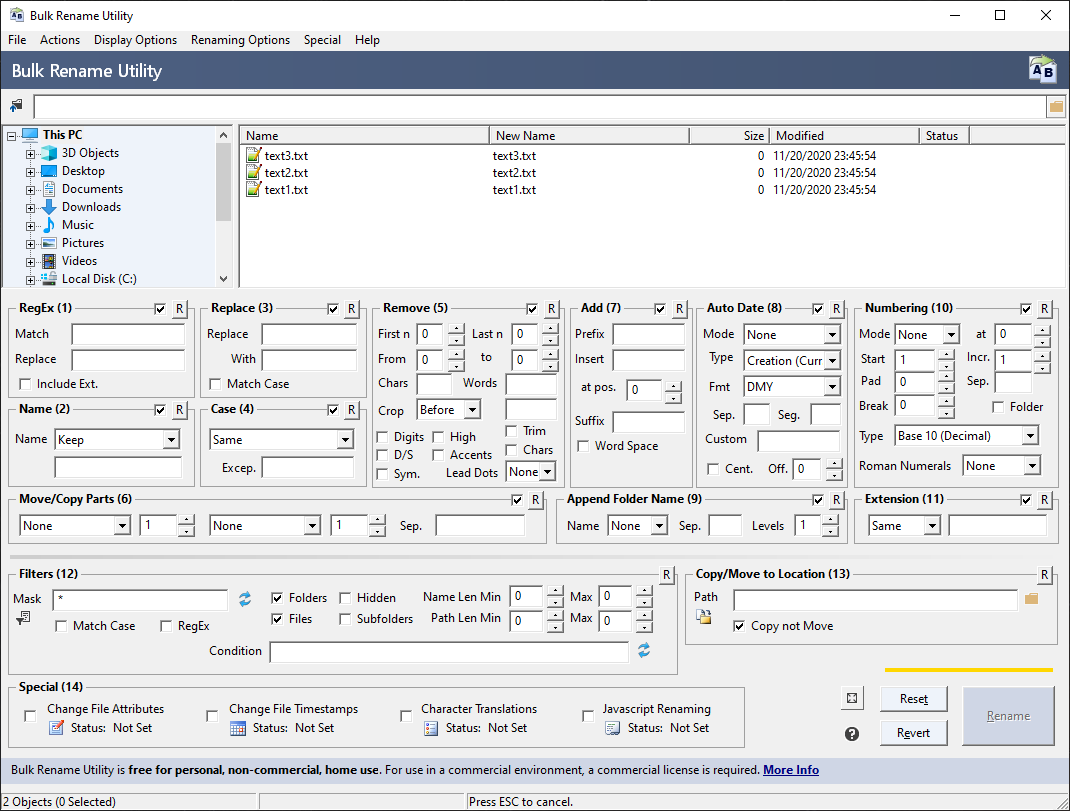Open the Actions menu
The image size is (1070, 811).
pos(60,40)
